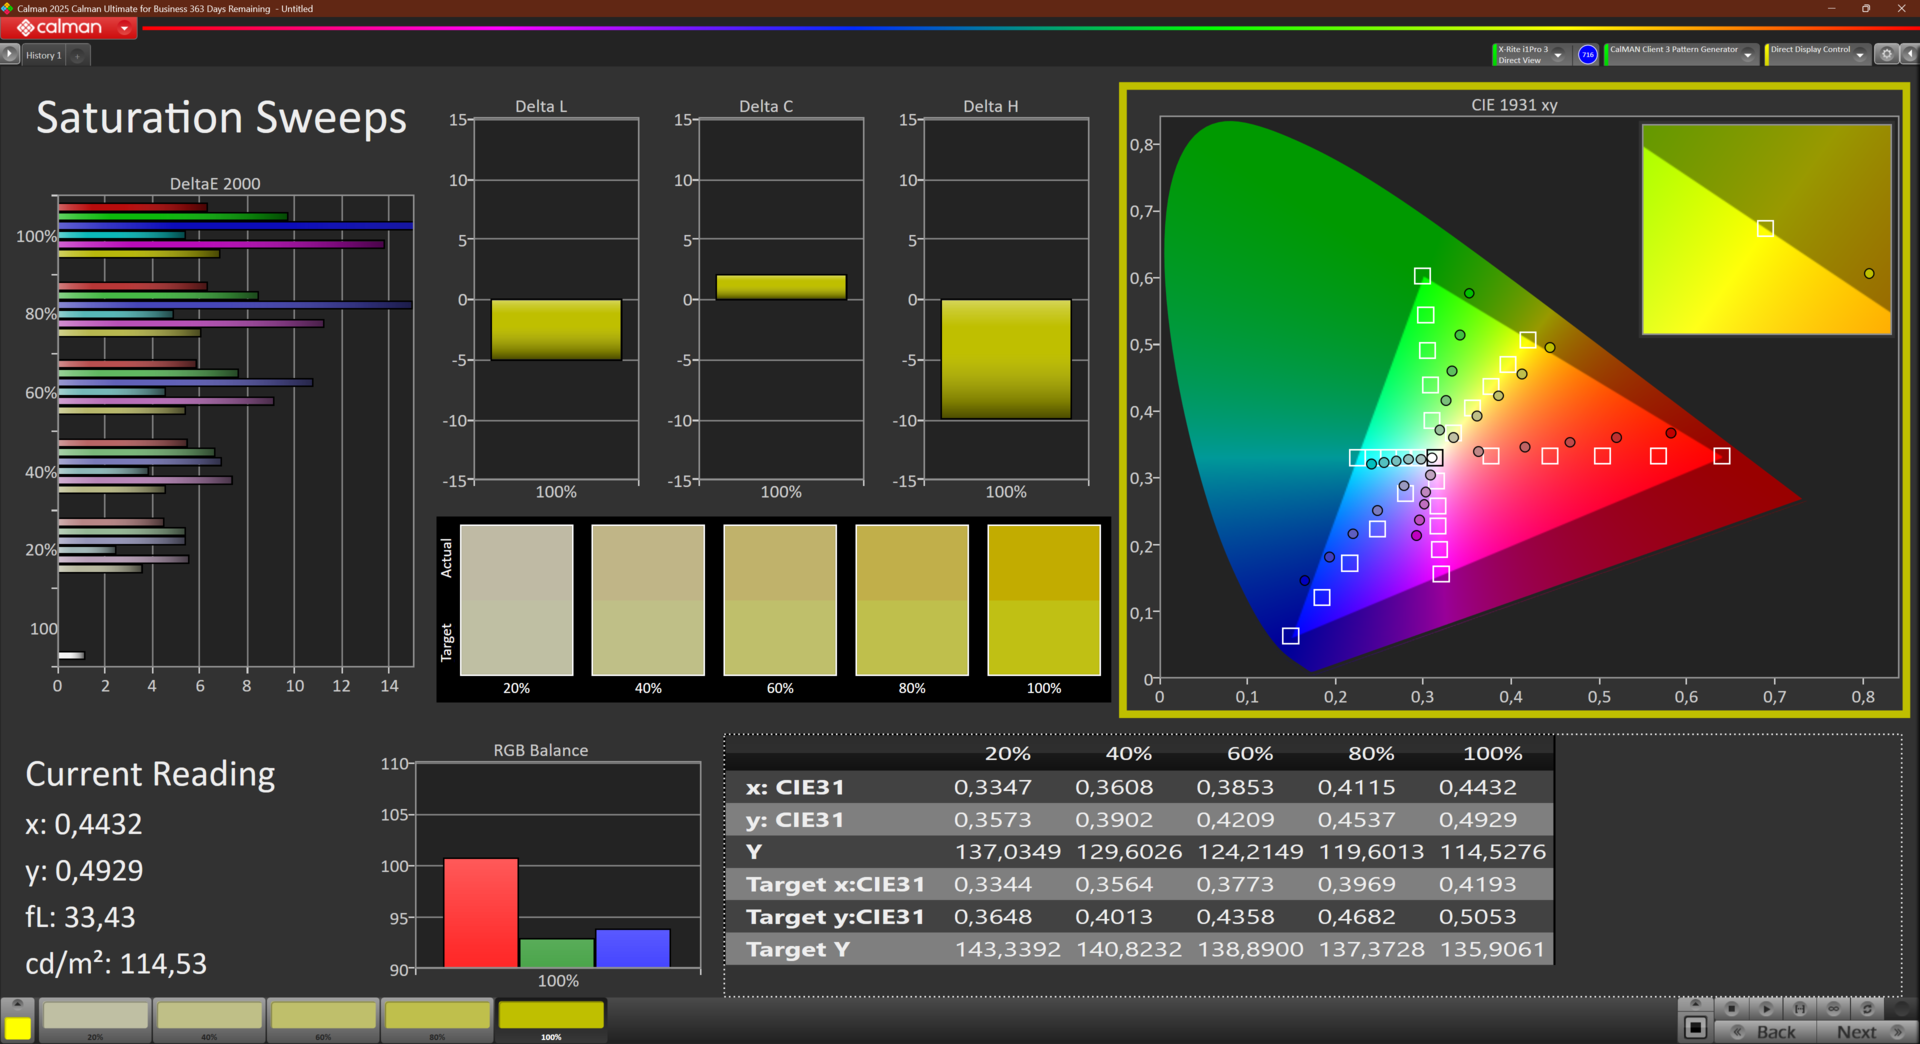This screenshot has height=1044, width=1920.
Task: Select the 60% saturation patch in bottom strip
Action: pos(324,1020)
